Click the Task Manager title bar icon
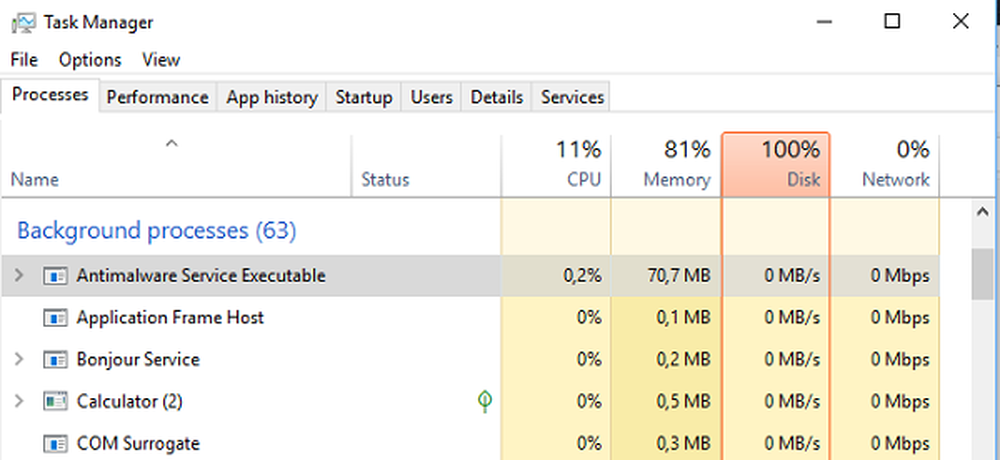Image resolution: width=1000 pixels, height=460 pixels. [23, 23]
